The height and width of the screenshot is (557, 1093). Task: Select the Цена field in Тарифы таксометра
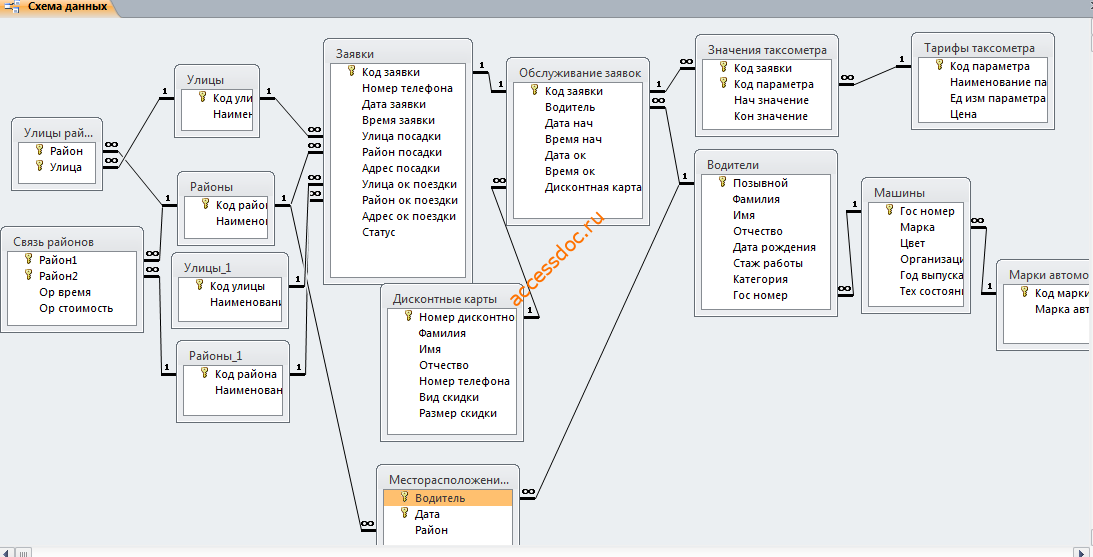click(963, 114)
